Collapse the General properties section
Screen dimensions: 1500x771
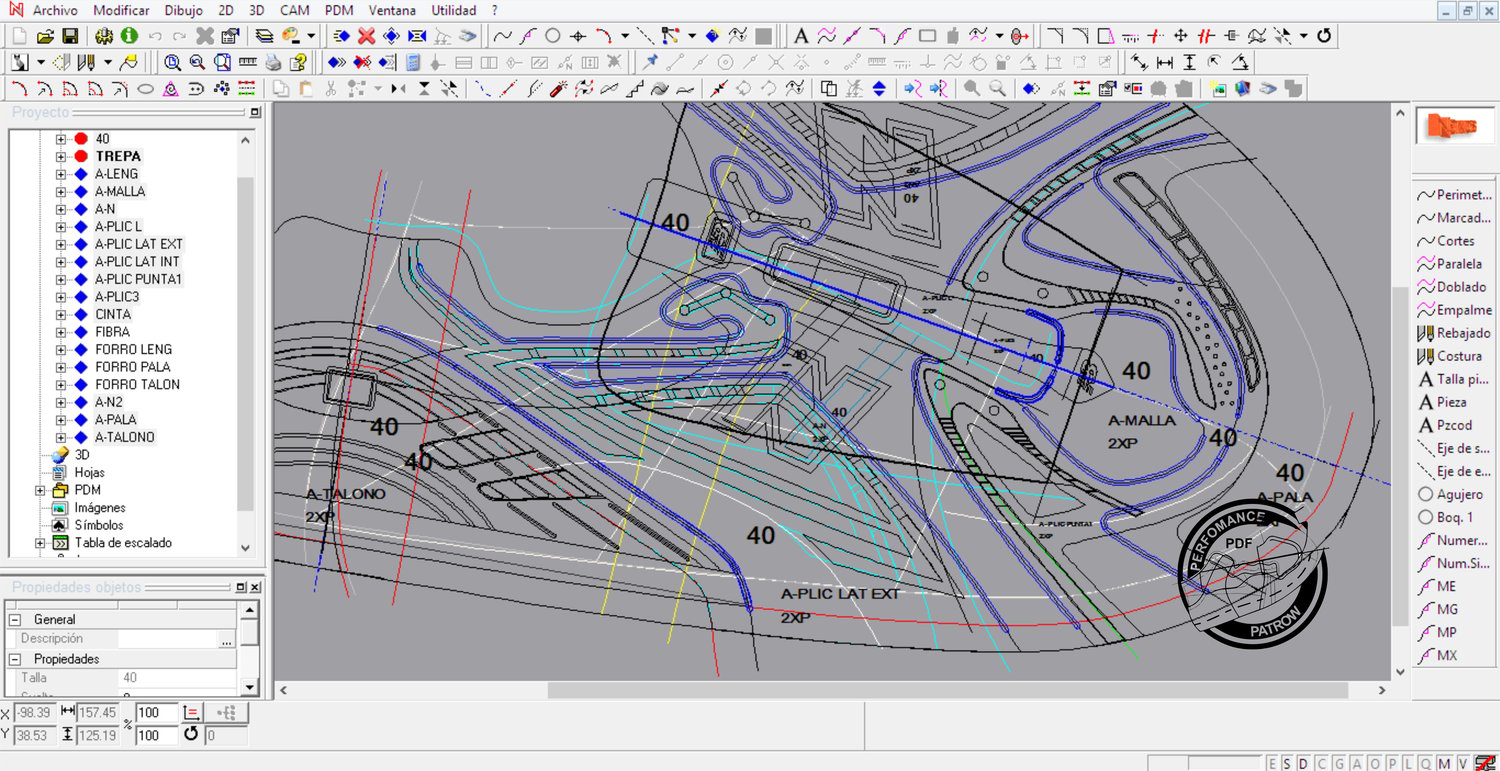pos(16,620)
